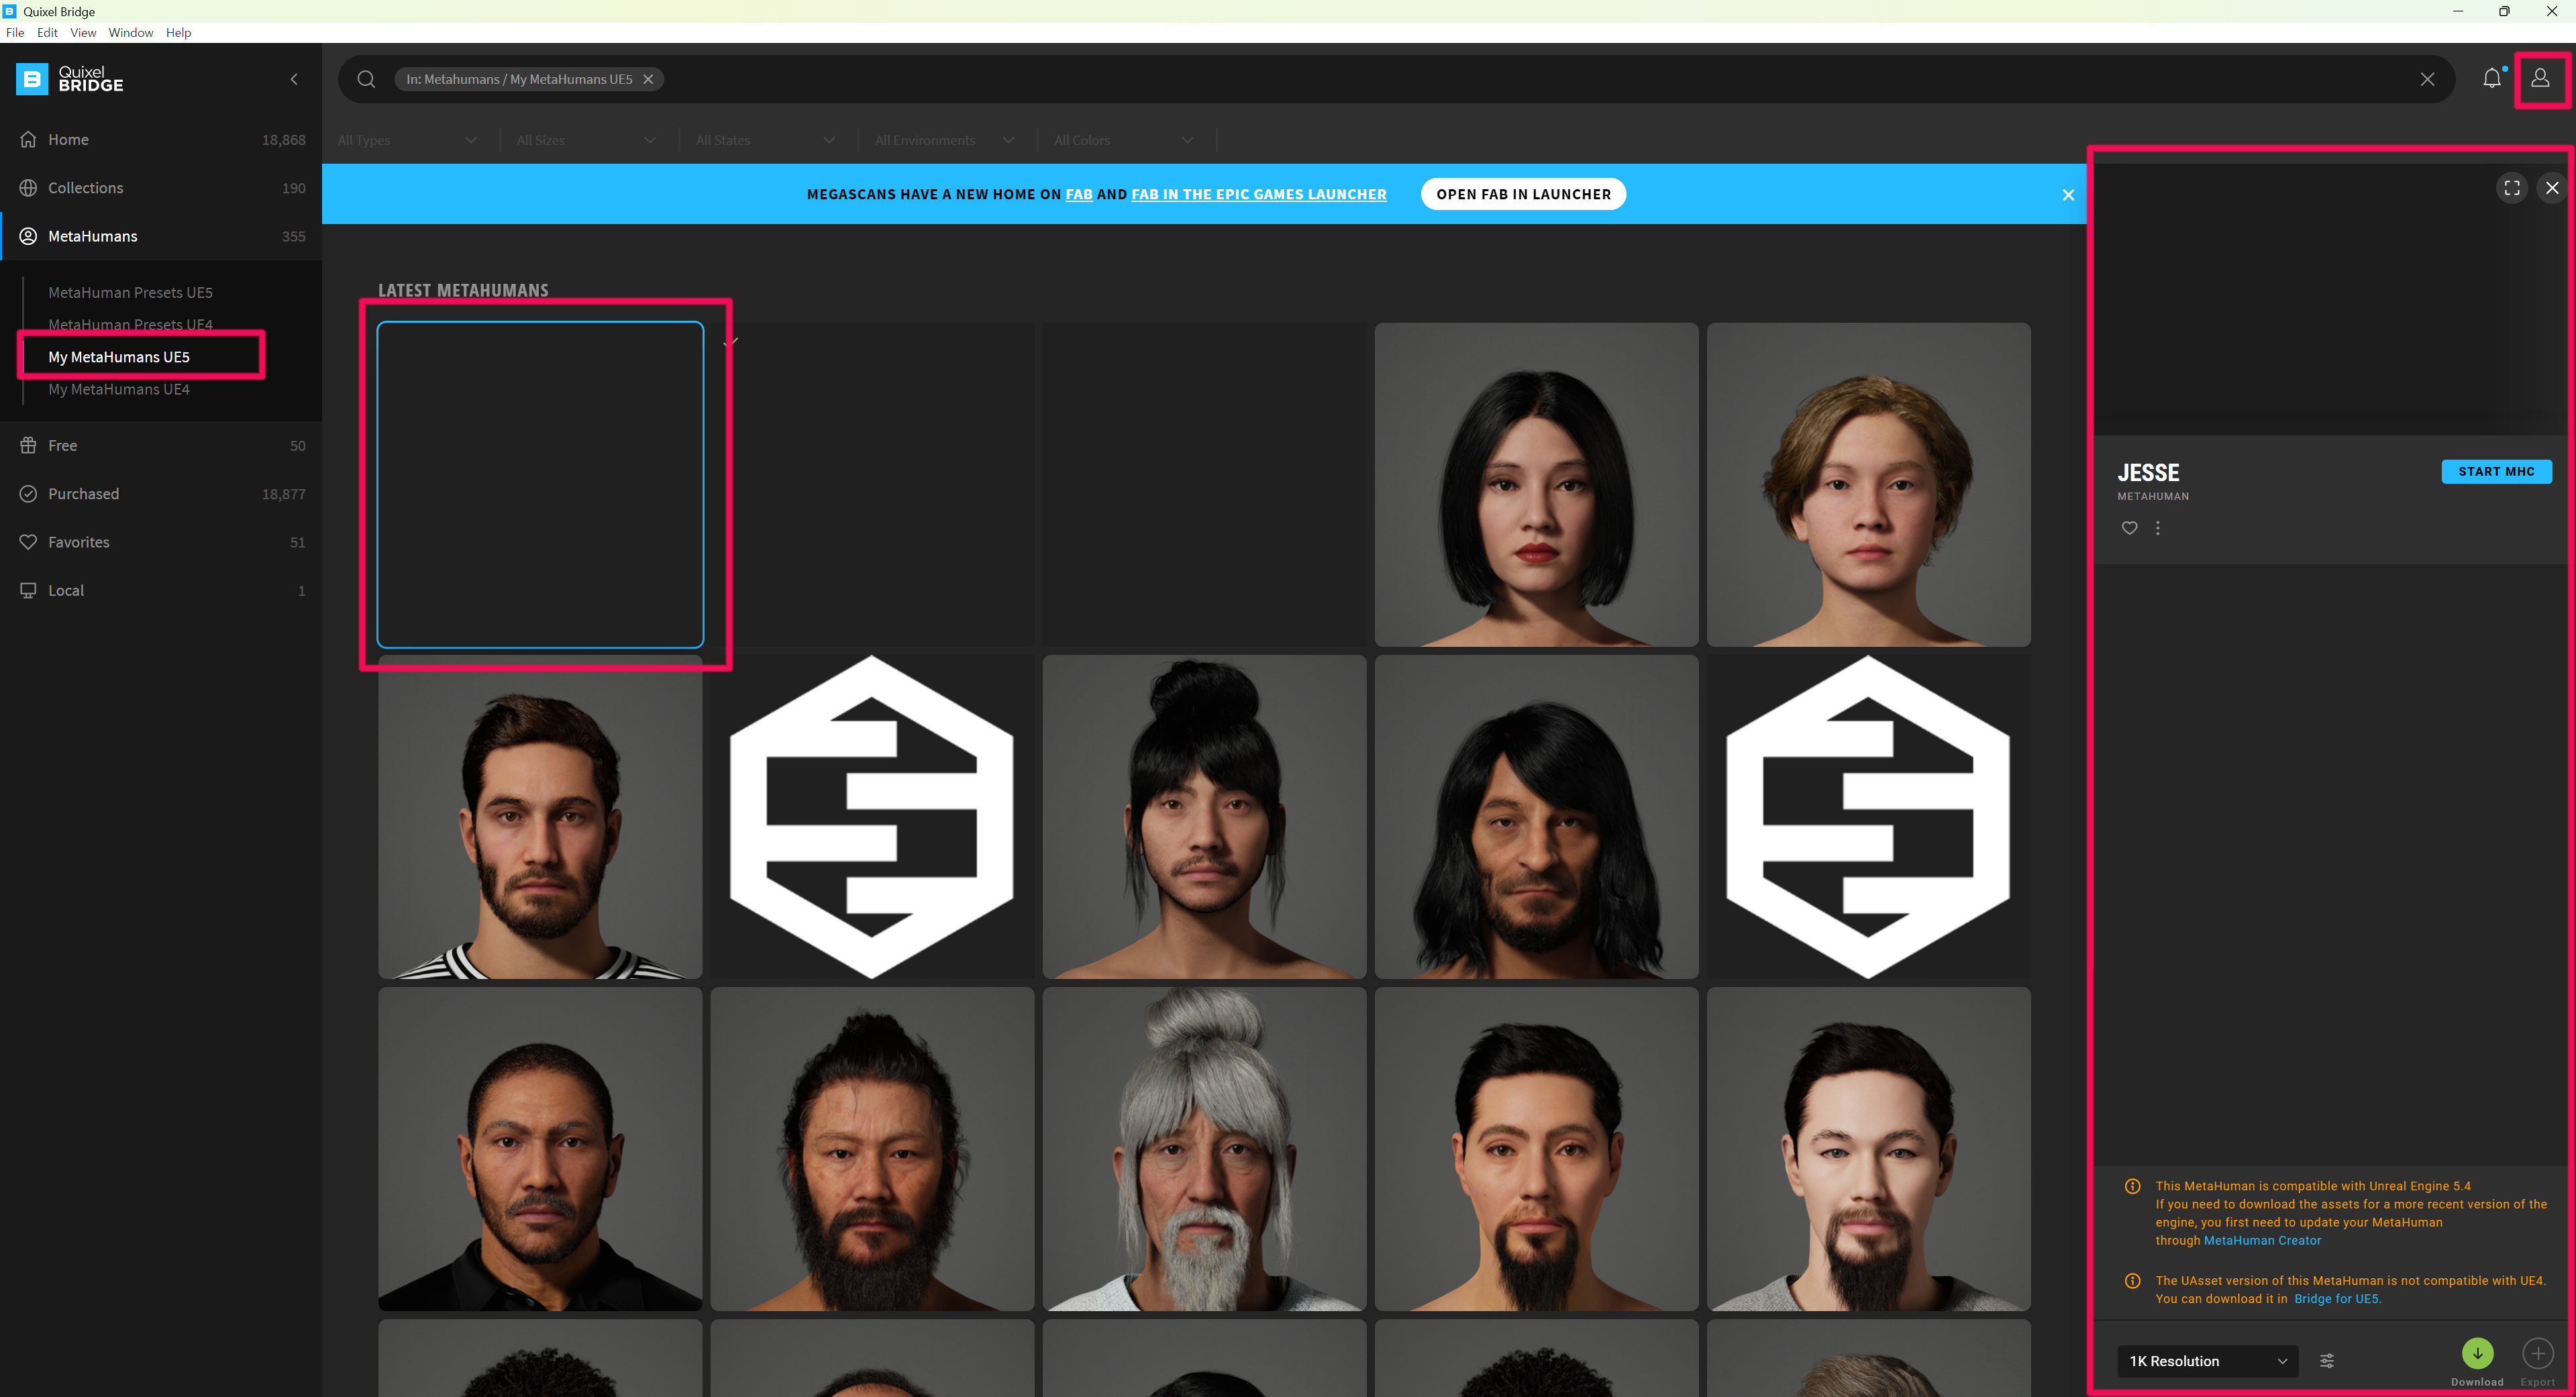
Task: Open the 1K Resolution dropdown
Action: (x=2207, y=1361)
